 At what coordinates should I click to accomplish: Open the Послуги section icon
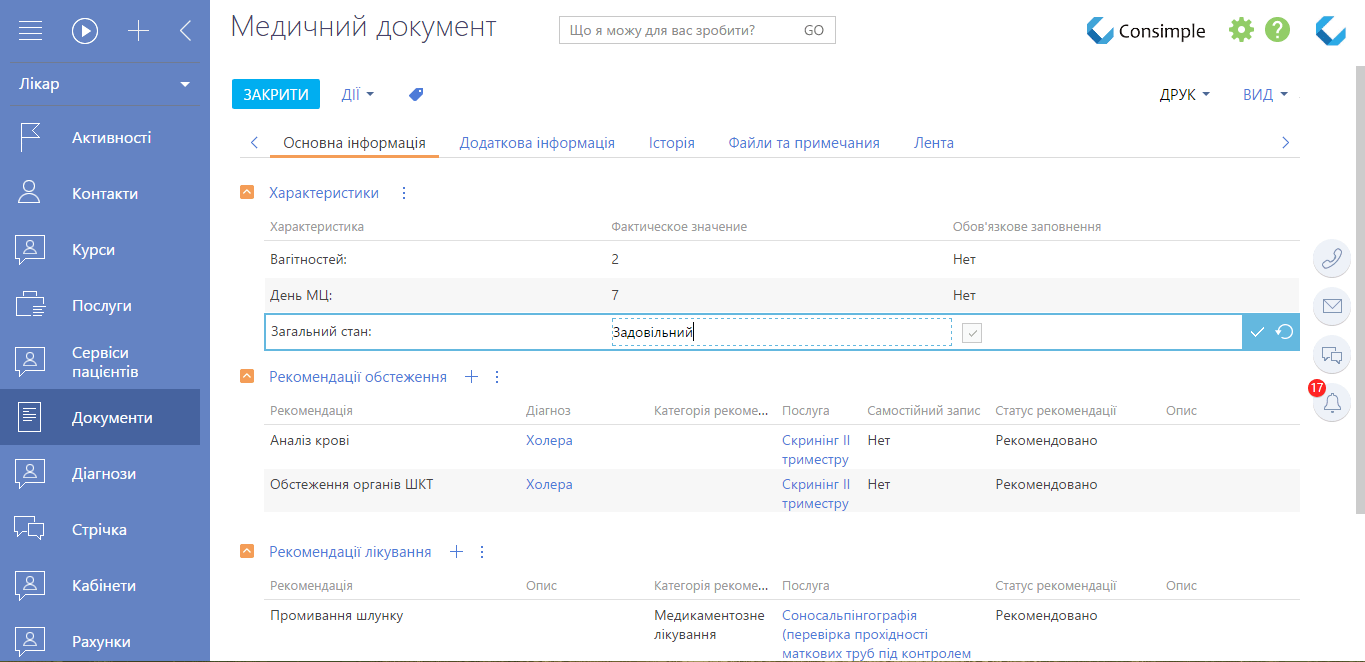[x=30, y=306]
